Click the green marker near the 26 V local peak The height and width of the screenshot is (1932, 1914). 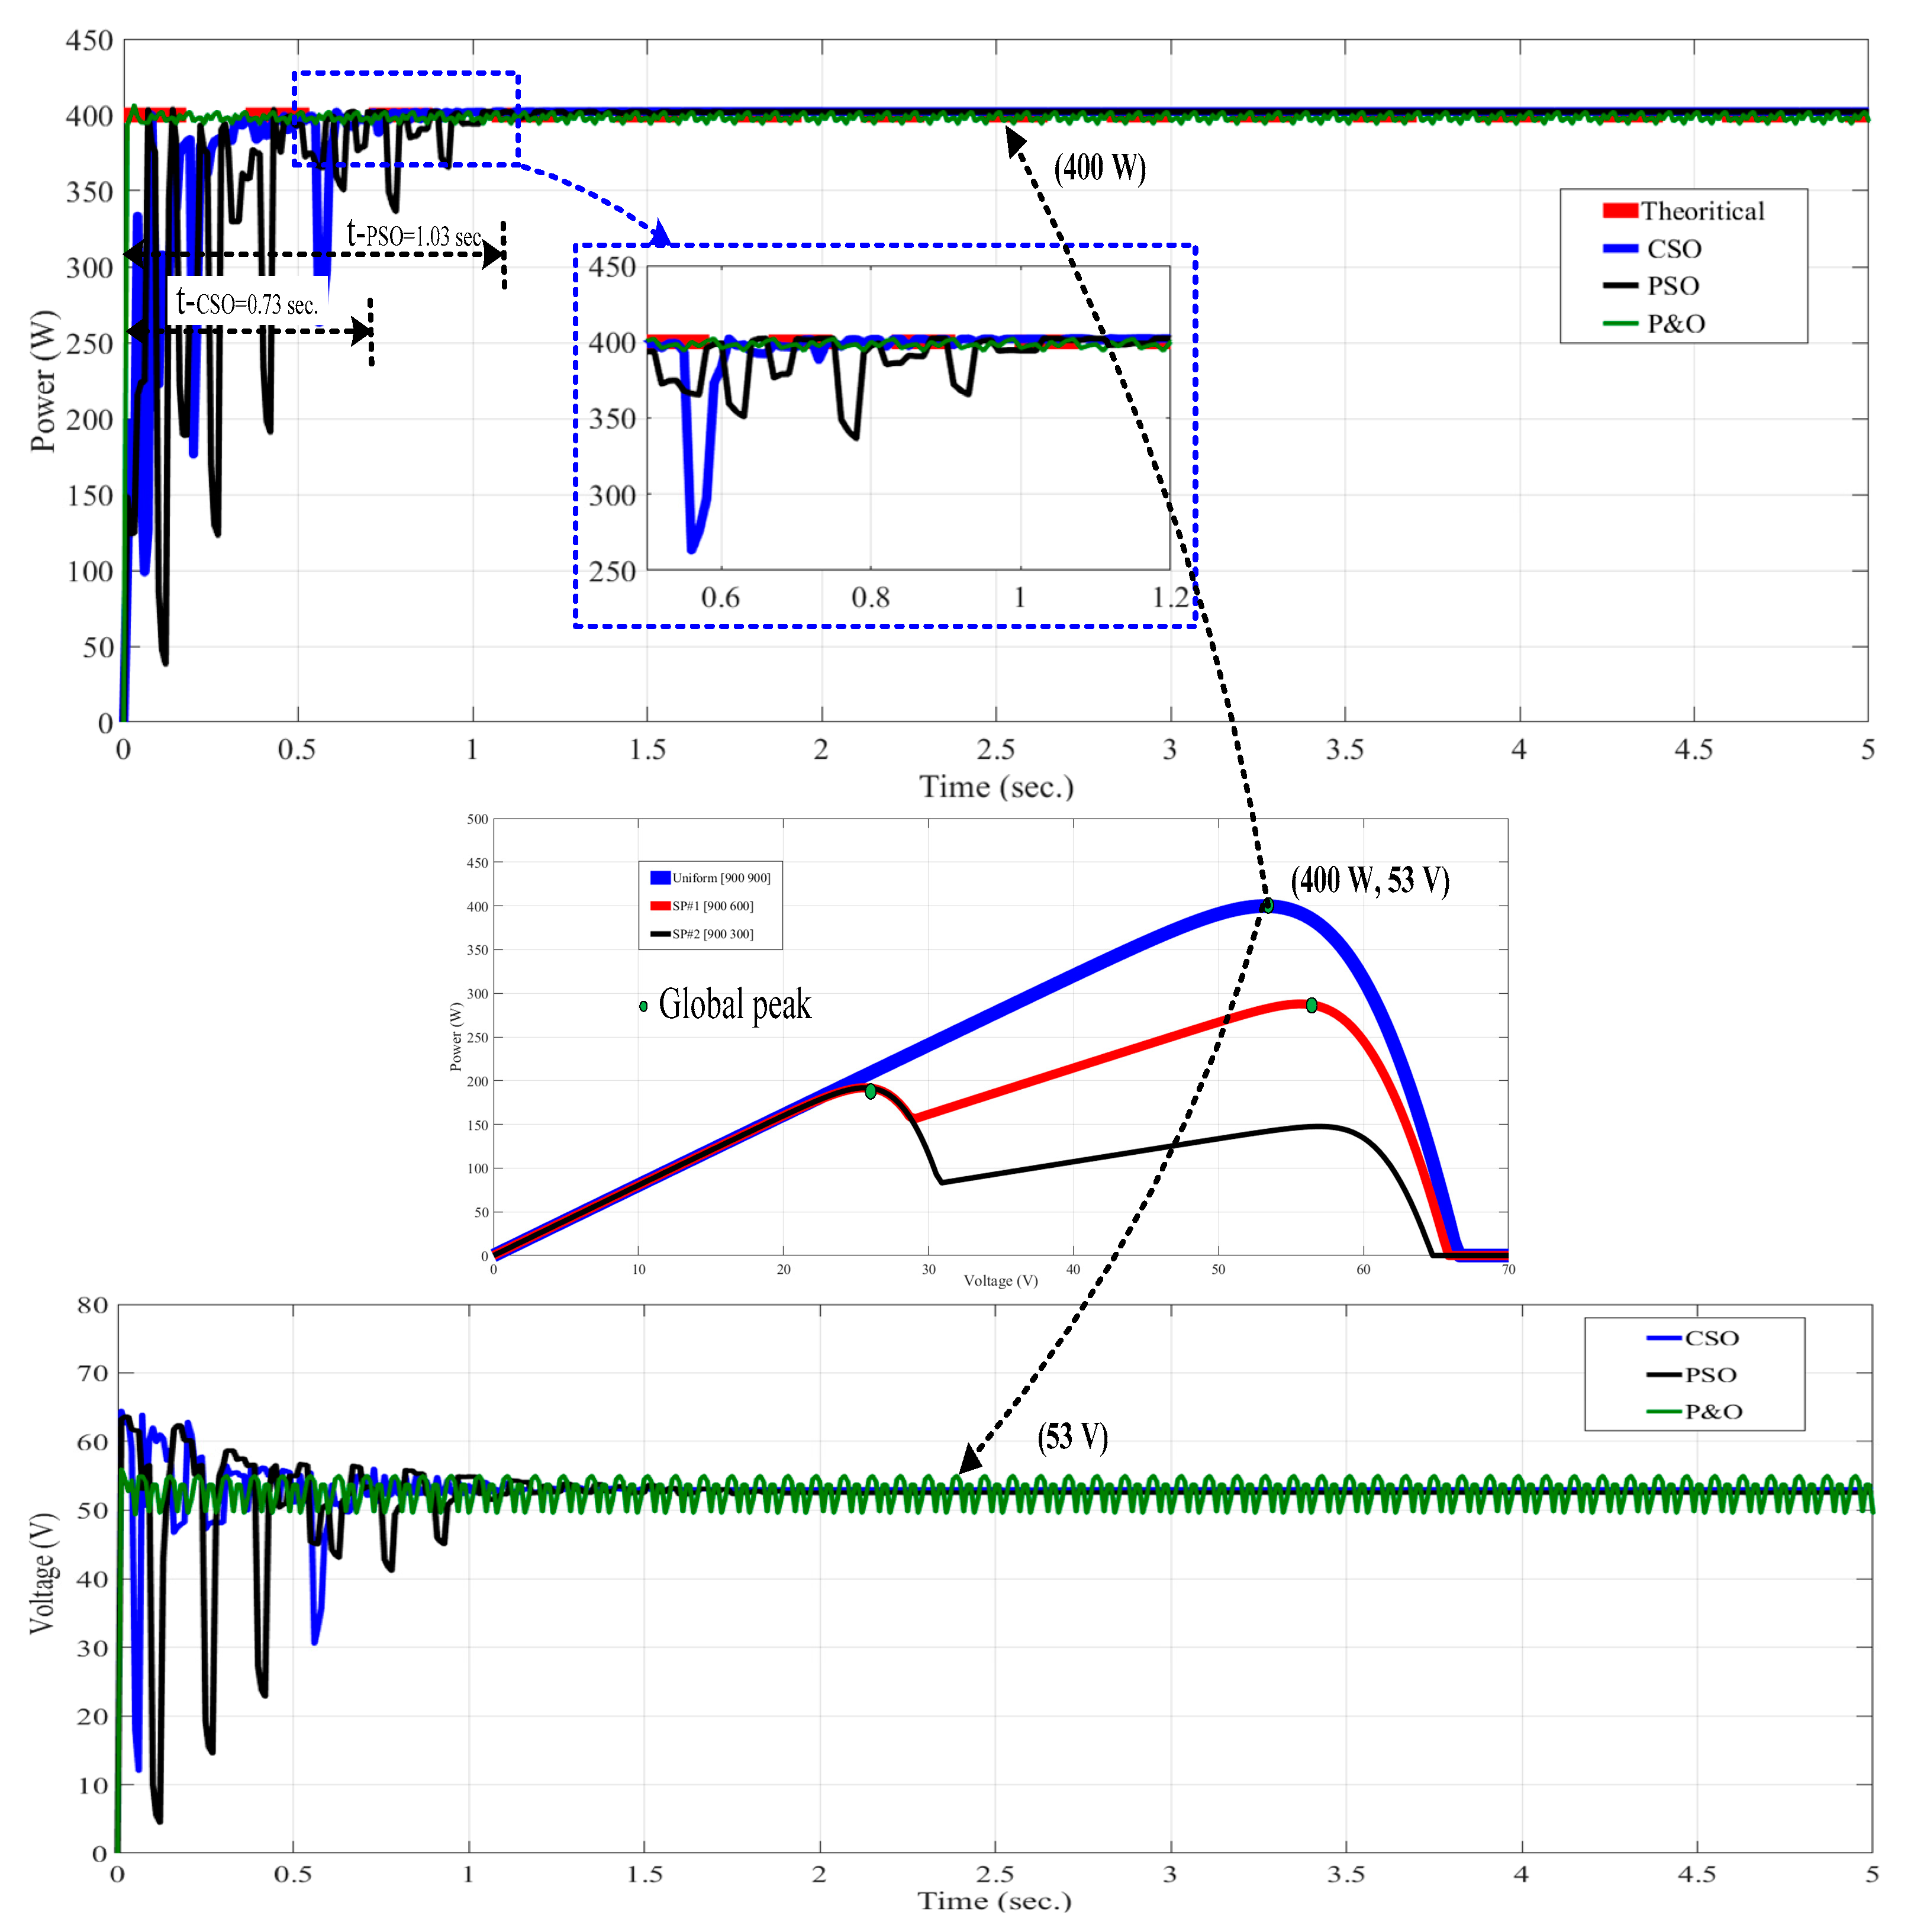[870, 1091]
